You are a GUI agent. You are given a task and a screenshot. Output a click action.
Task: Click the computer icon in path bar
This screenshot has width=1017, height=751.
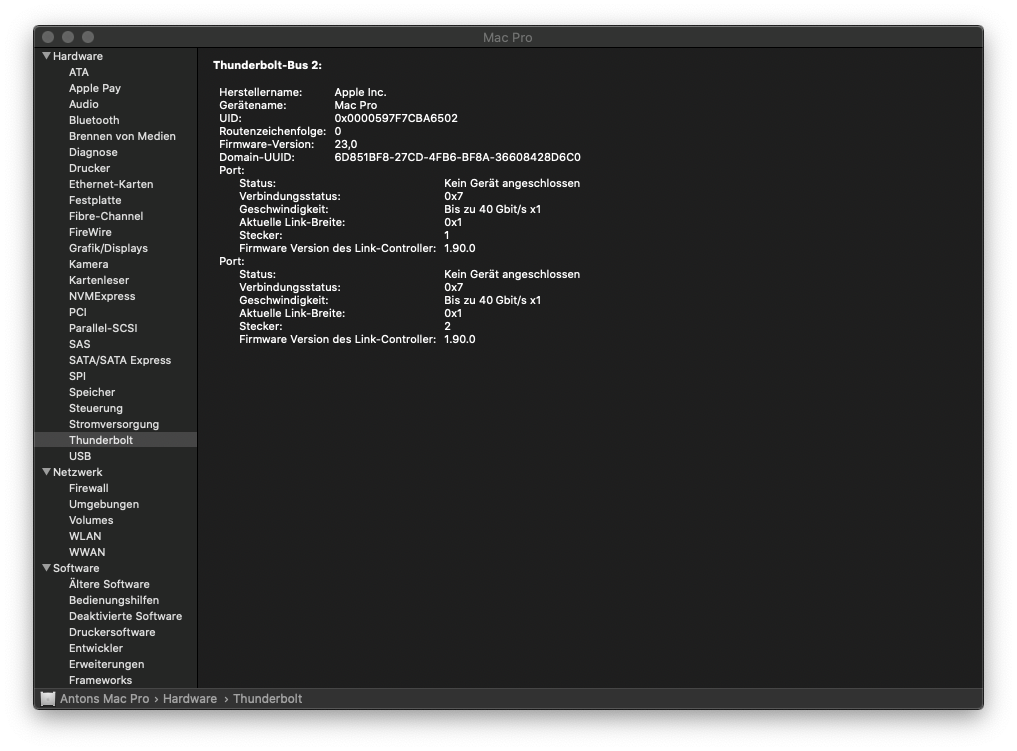pos(48,698)
